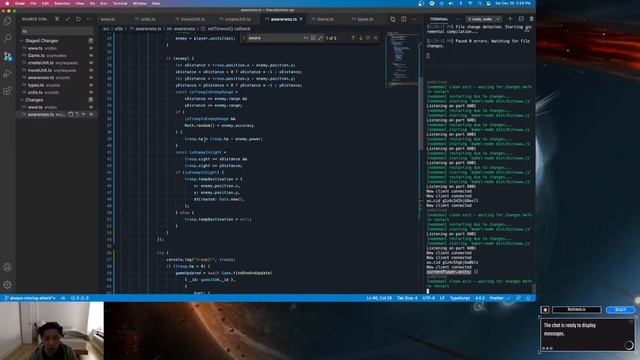Click Prettier in status bar
The image size is (640, 360).
pyautogui.click(x=499, y=298)
